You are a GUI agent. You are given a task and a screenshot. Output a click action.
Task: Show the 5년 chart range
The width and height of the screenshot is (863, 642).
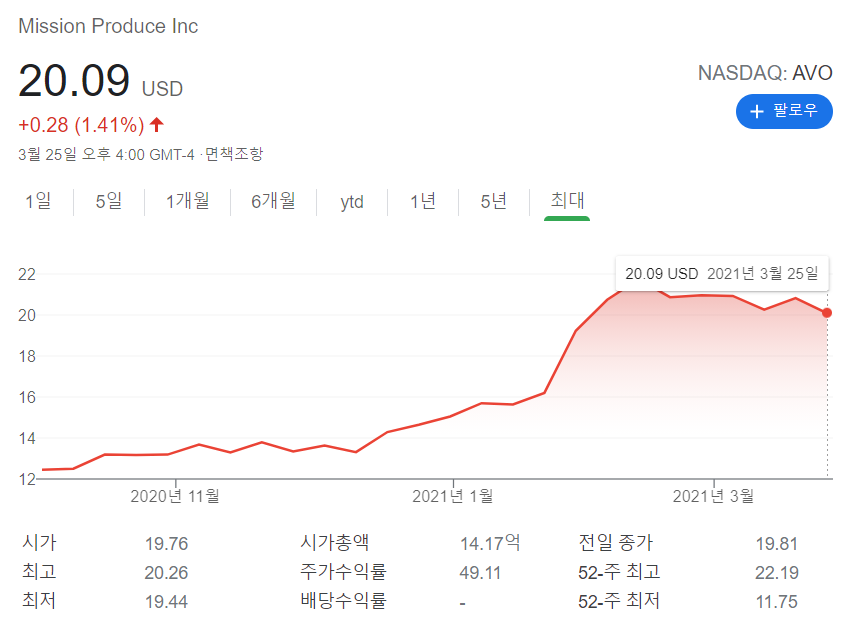[x=494, y=201]
